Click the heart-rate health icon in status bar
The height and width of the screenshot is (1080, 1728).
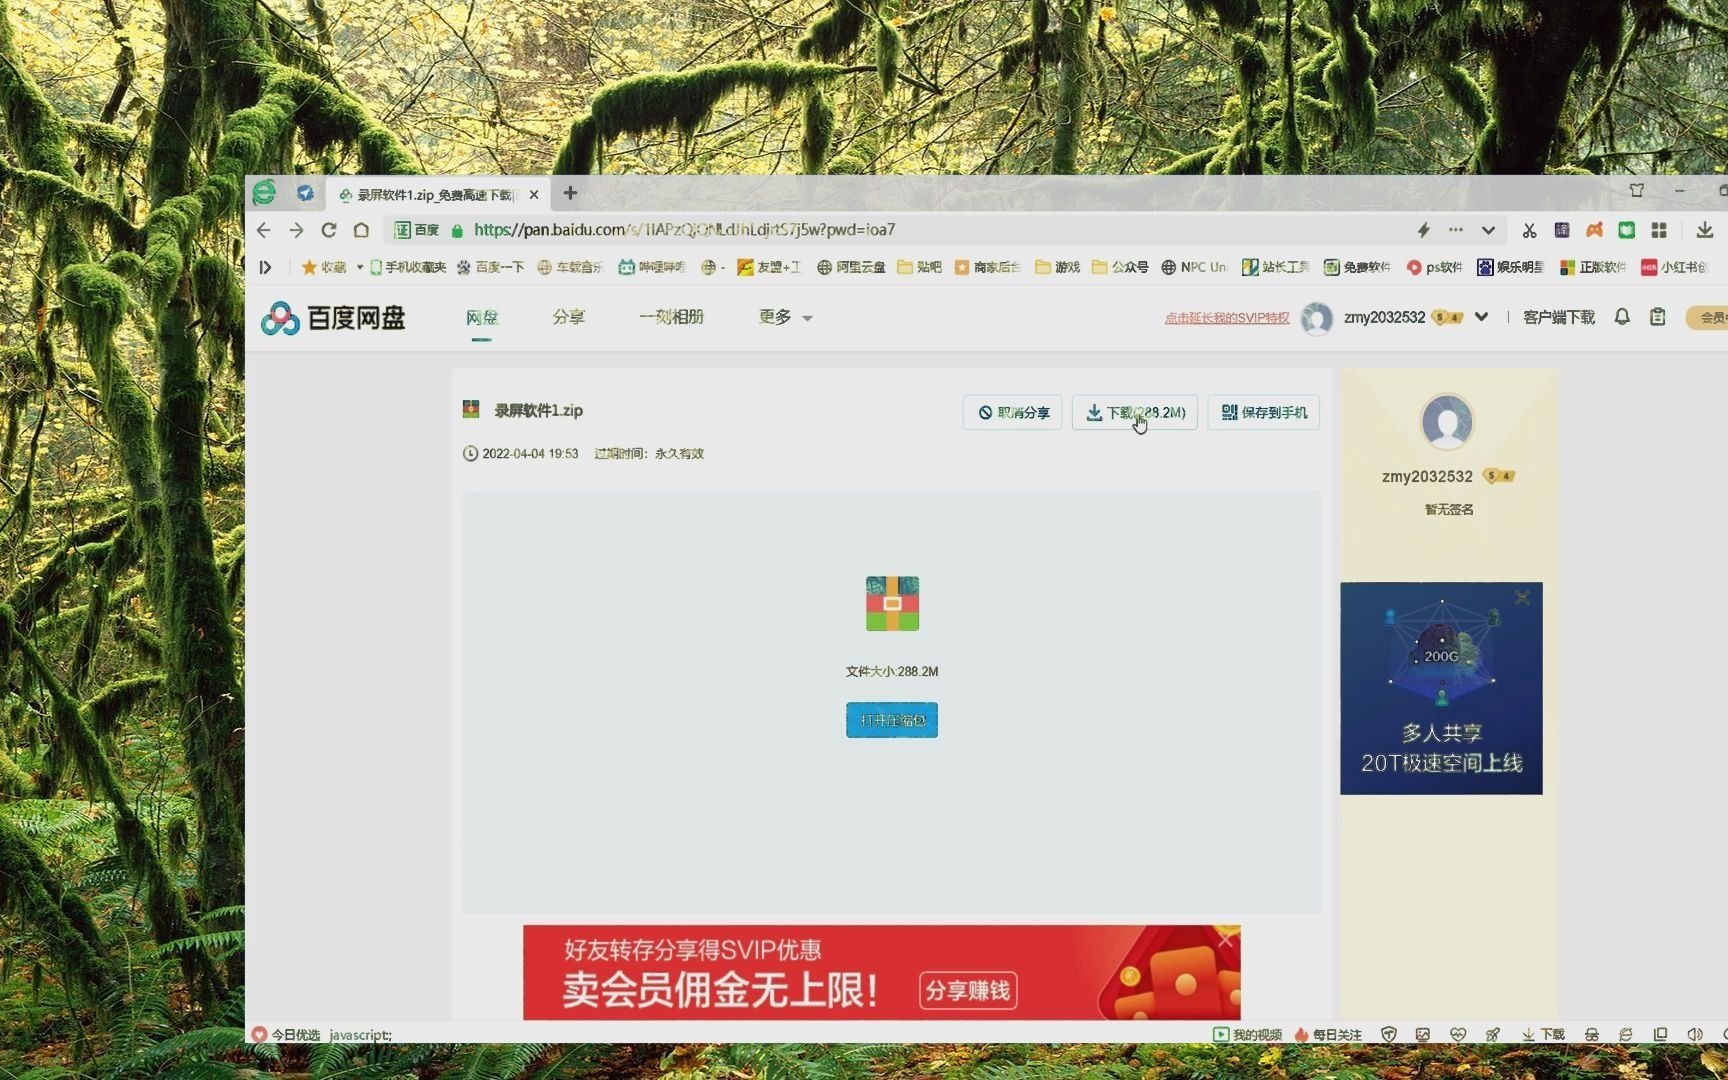(x=1457, y=1035)
